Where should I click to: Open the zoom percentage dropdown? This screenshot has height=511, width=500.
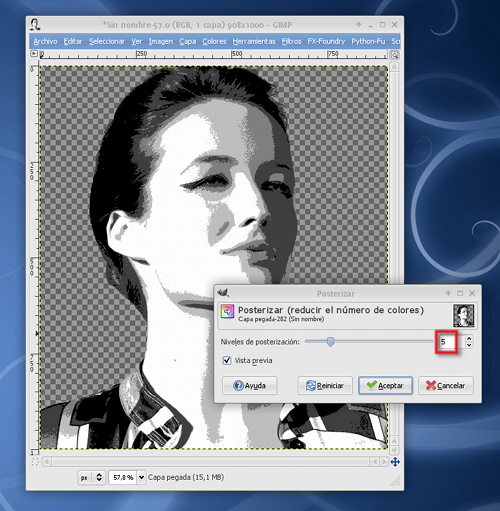pyautogui.click(x=141, y=477)
